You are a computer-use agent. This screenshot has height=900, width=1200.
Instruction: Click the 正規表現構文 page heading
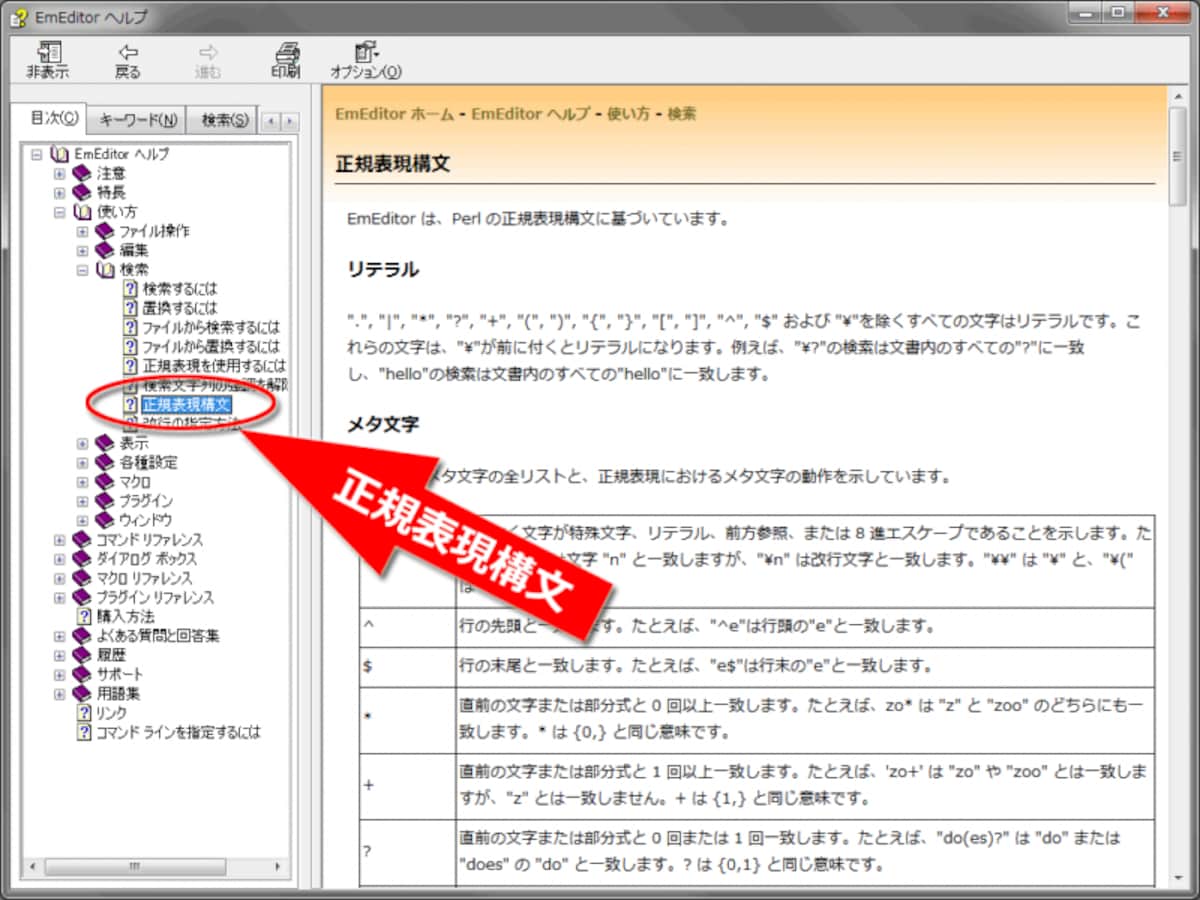click(392, 164)
